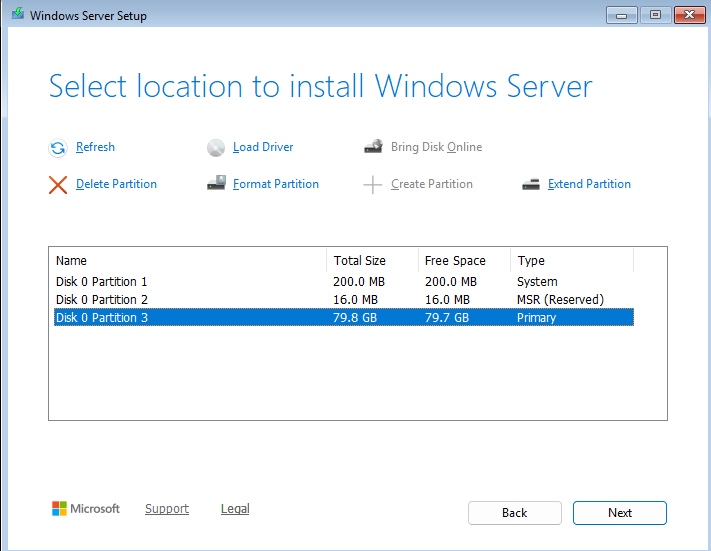Click the Microsoft four-color logo
Image resolution: width=711 pixels, height=551 pixels.
(59, 508)
